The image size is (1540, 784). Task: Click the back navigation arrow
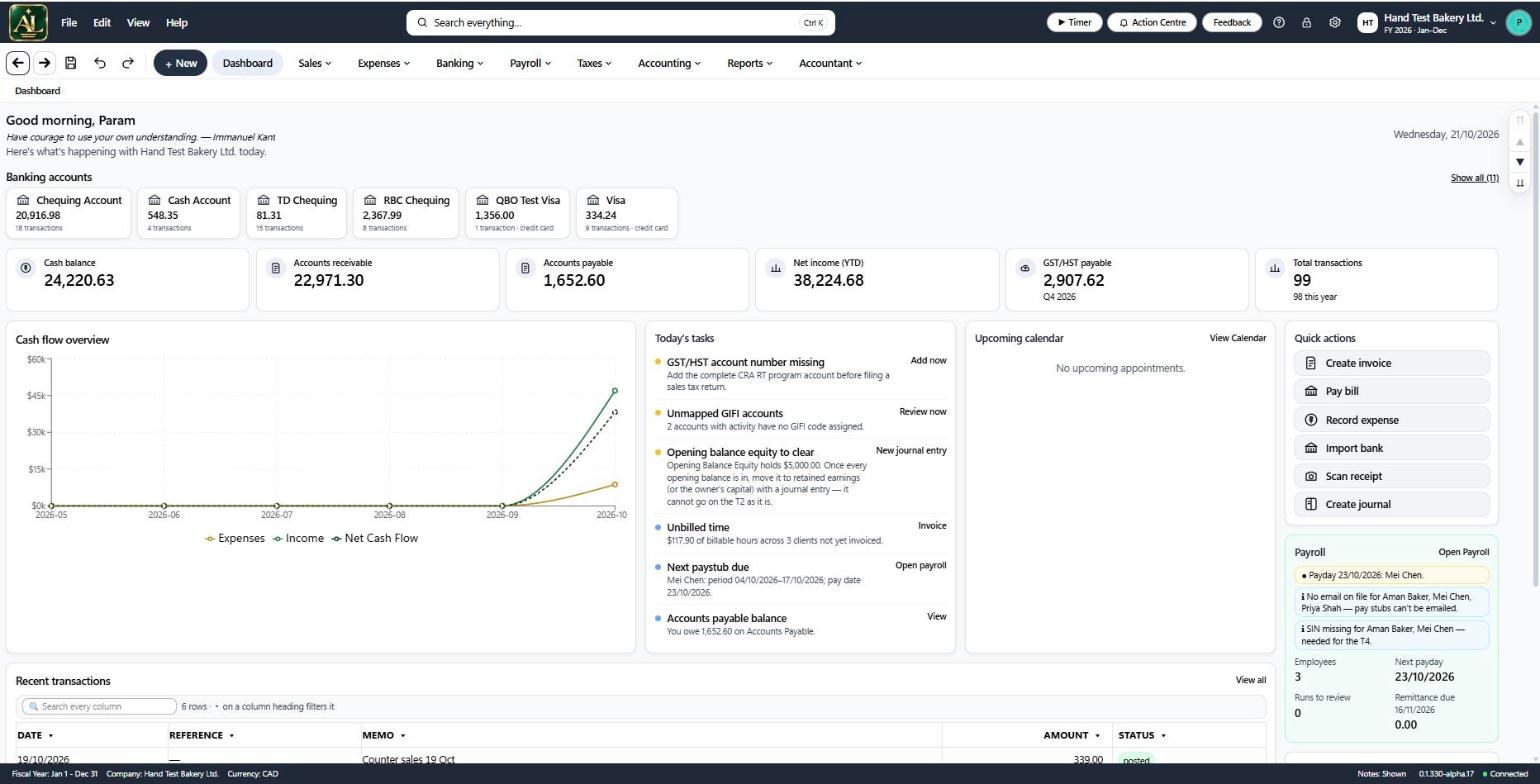tap(17, 63)
